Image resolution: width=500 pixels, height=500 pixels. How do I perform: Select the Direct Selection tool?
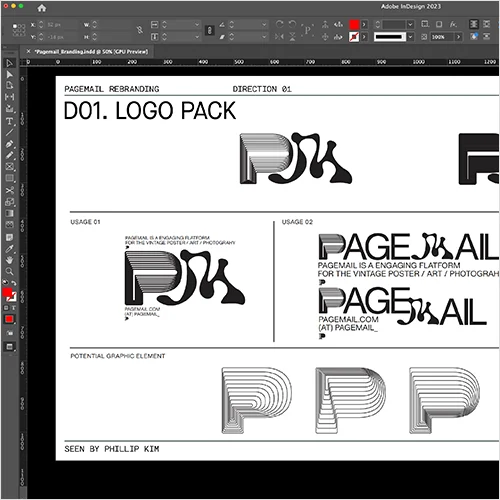[9, 74]
